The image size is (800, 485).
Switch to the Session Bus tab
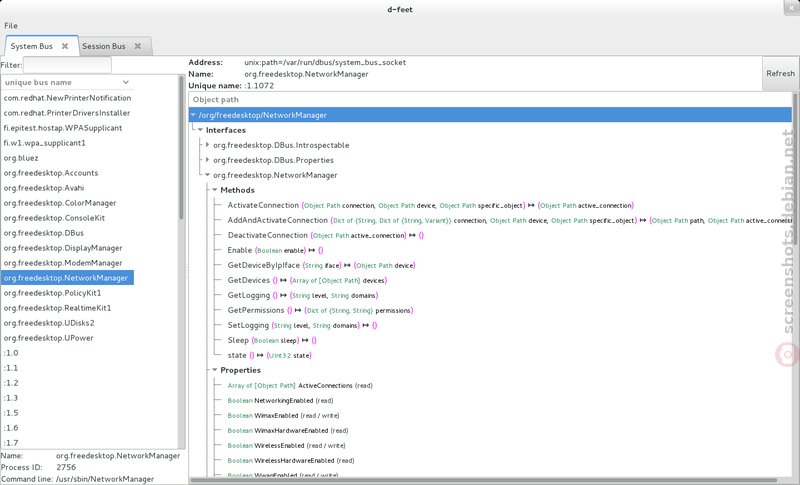pyautogui.click(x=104, y=46)
